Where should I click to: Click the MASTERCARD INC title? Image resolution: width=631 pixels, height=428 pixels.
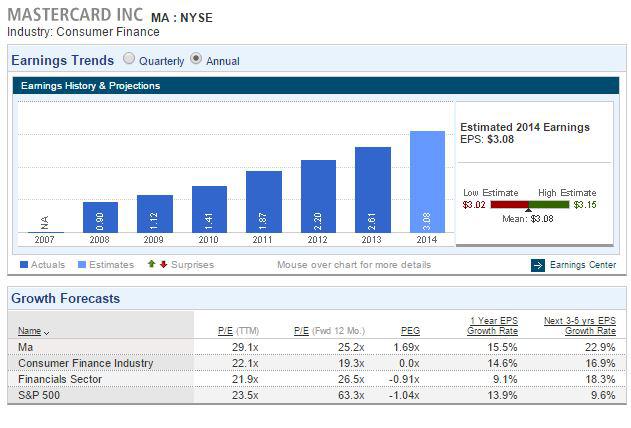click(x=75, y=15)
